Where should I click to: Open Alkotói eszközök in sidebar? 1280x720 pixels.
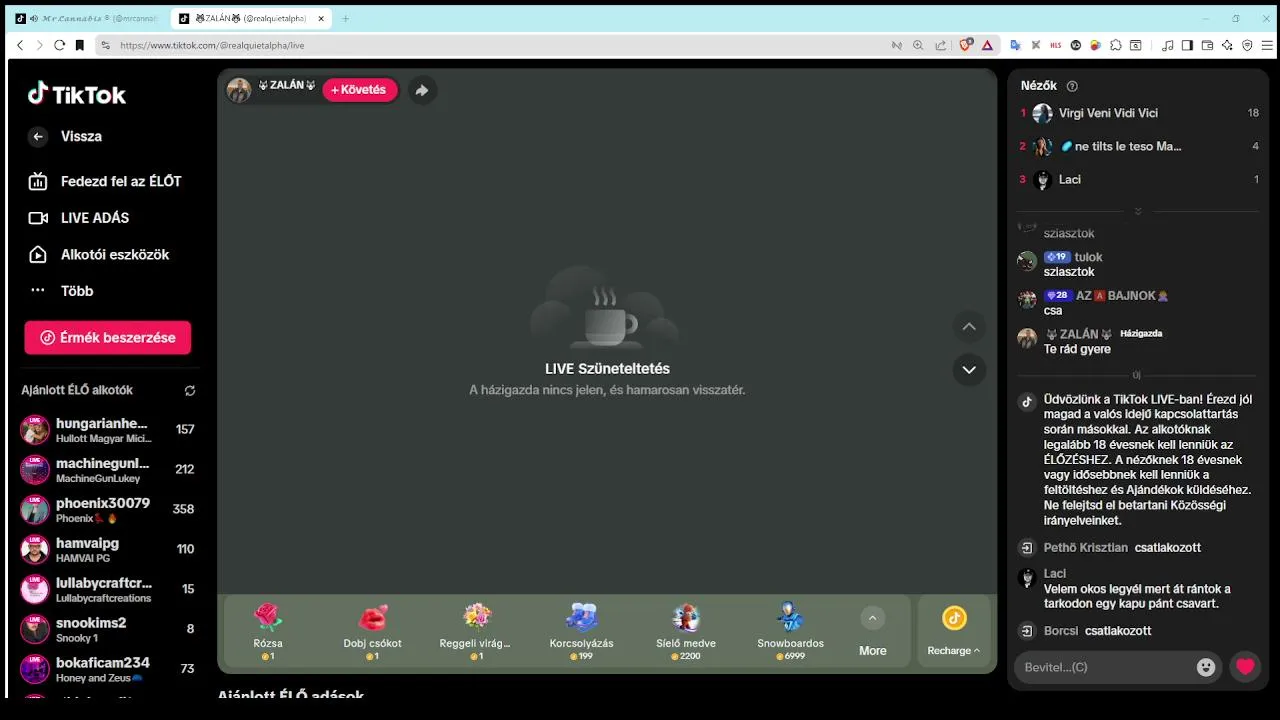[x=98, y=254]
